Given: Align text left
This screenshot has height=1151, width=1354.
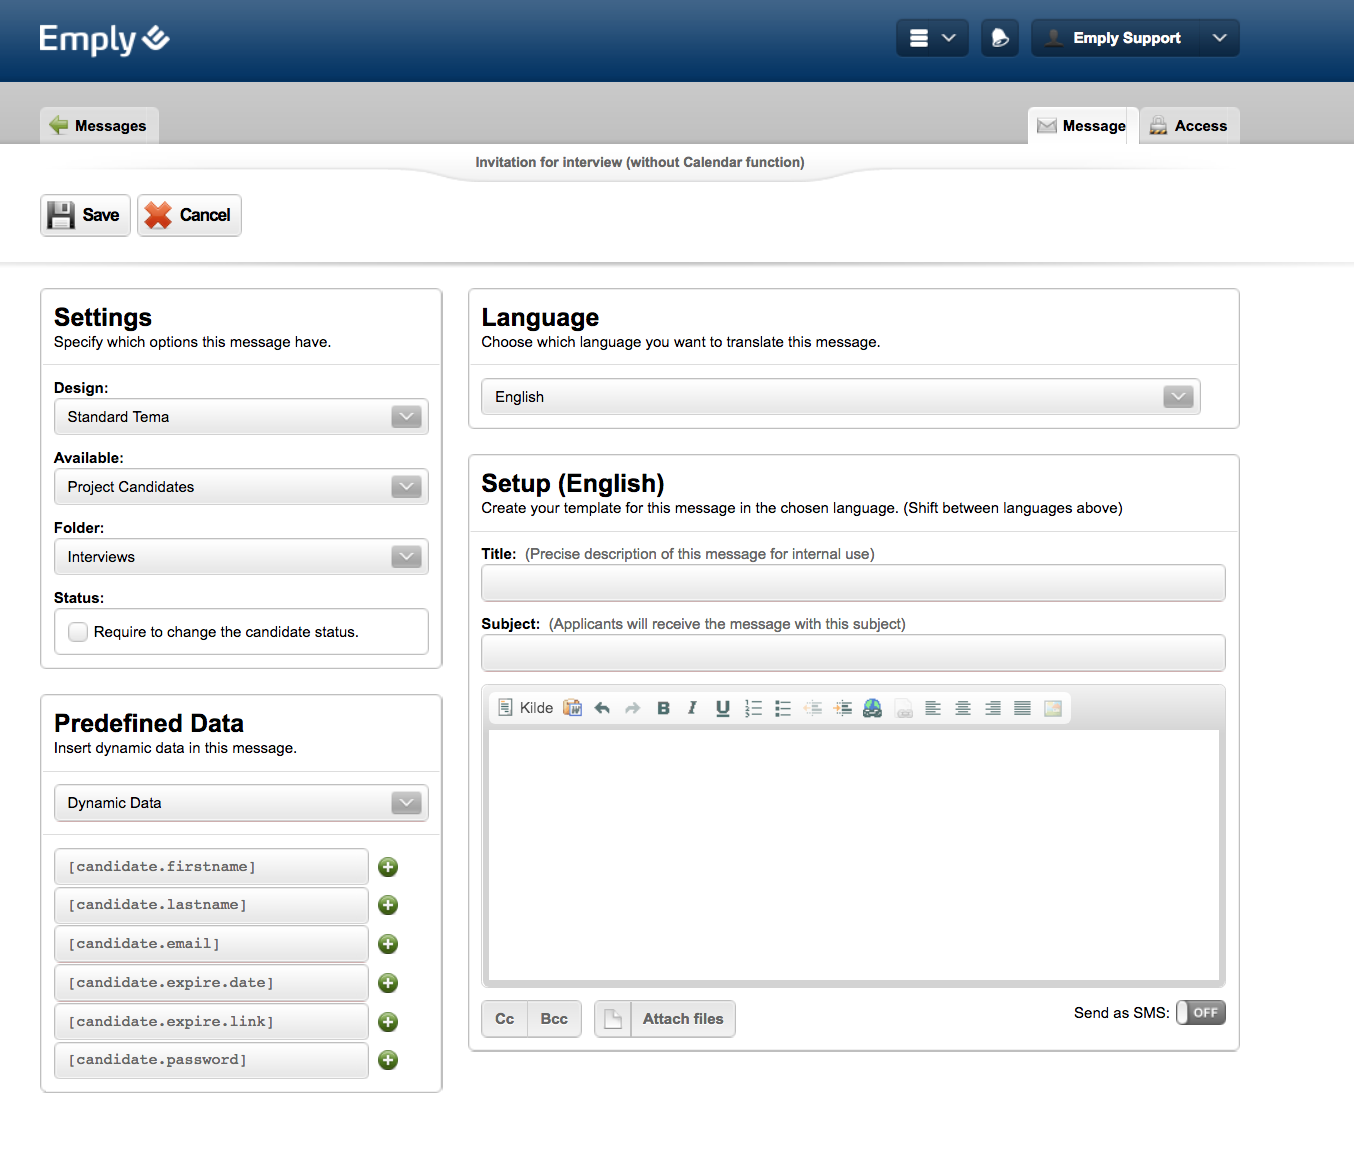Looking at the screenshot, I should pos(933,708).
